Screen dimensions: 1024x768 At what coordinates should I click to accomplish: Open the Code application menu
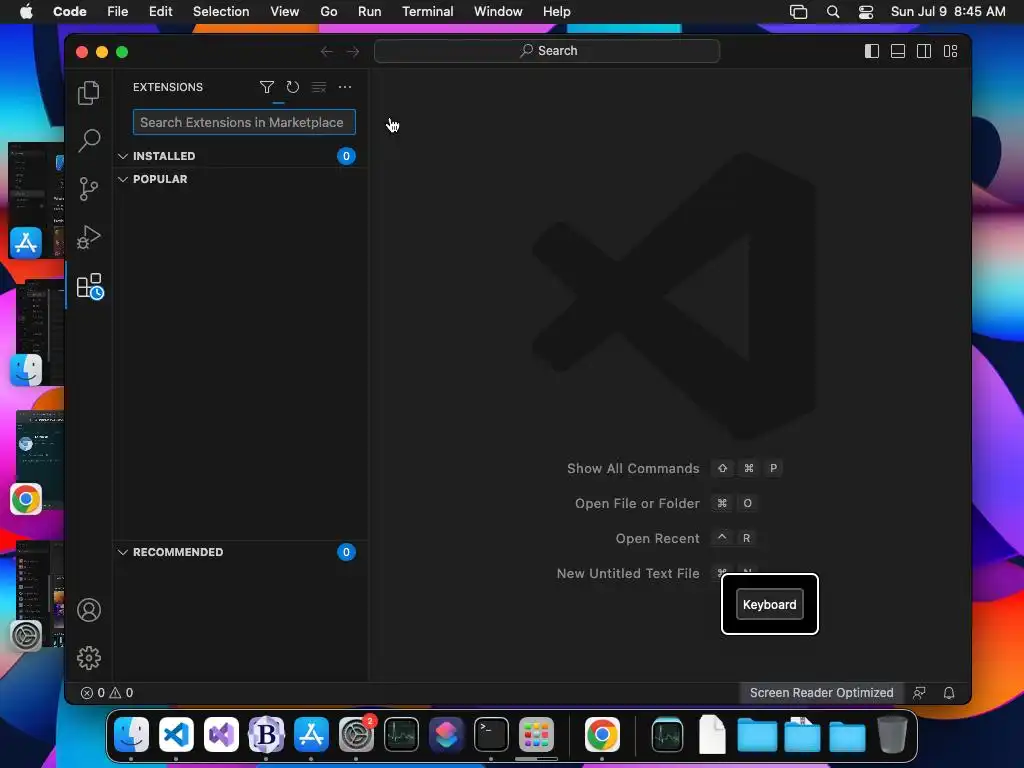coord(70,12)
